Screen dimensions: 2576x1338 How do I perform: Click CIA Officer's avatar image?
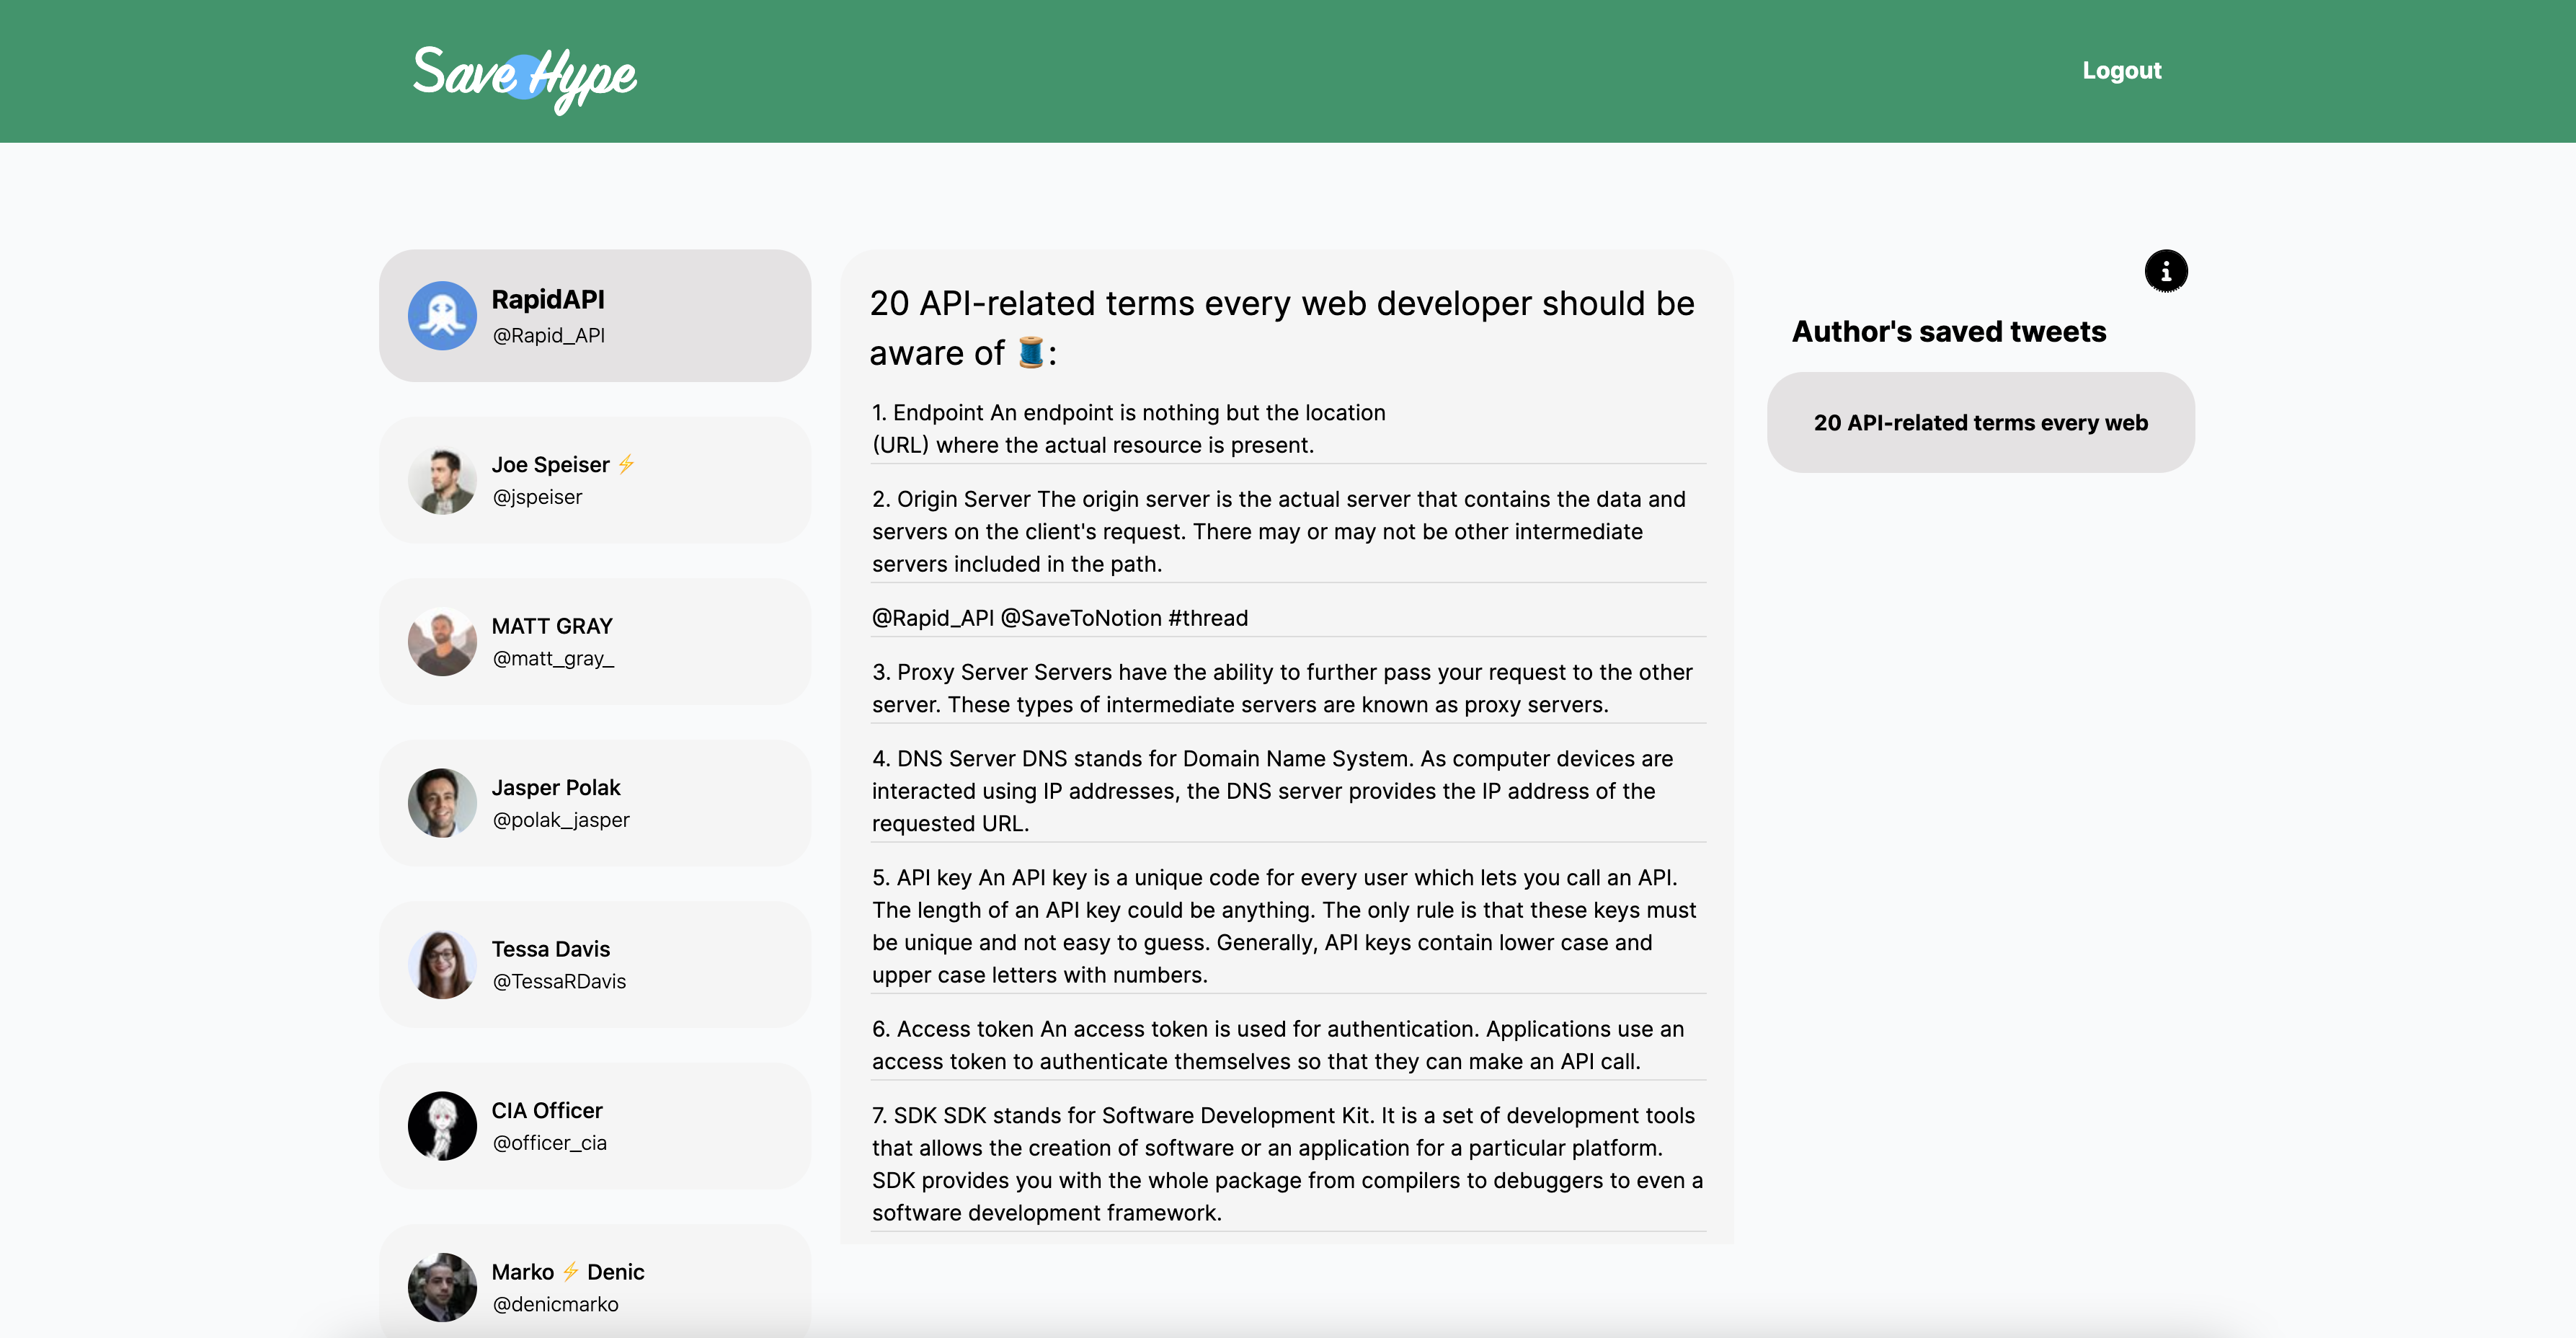[x=442, y=1126]
